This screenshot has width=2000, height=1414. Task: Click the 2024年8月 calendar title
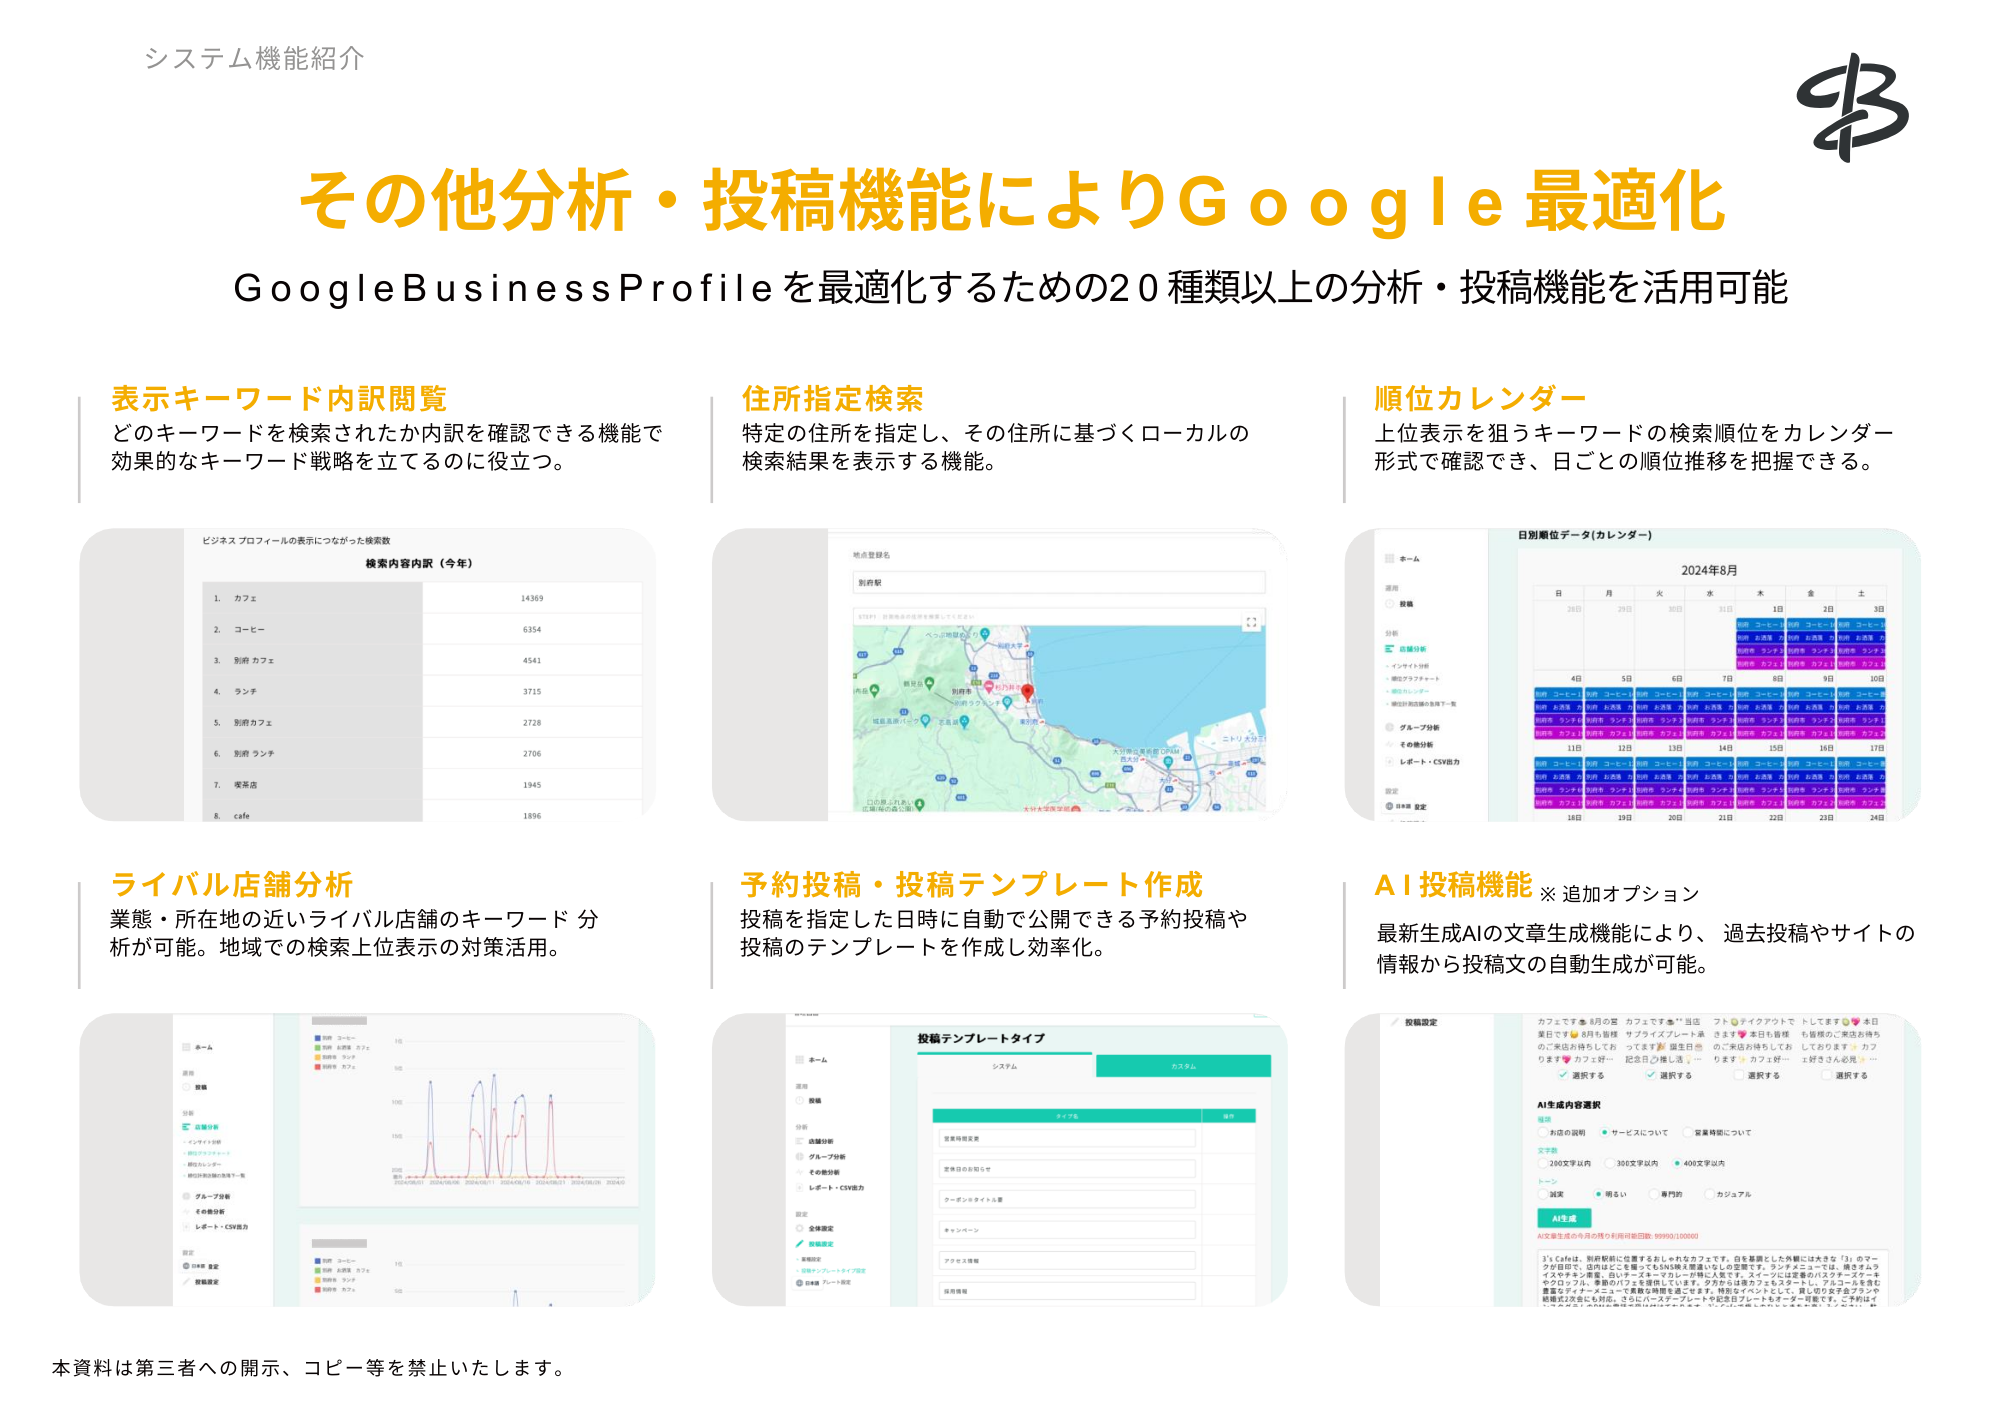(x=1709, y=570)
